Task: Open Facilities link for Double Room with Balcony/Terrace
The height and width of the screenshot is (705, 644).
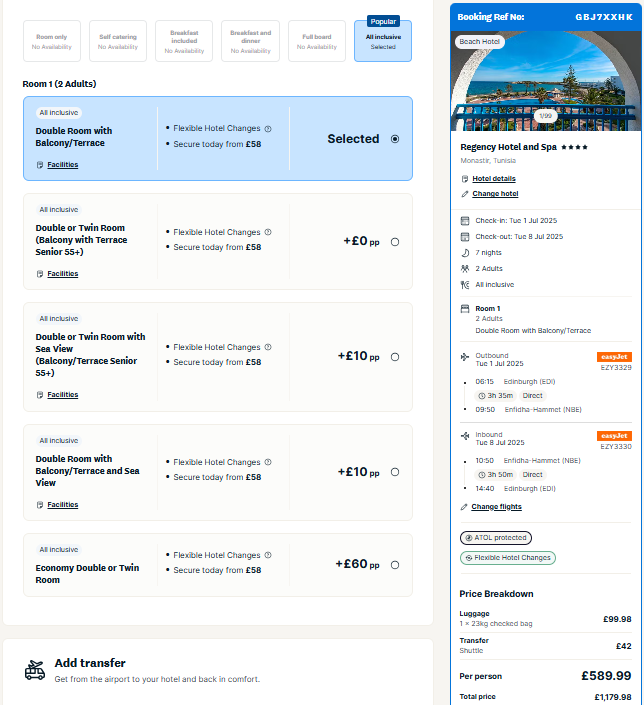Action: (63, 165)
